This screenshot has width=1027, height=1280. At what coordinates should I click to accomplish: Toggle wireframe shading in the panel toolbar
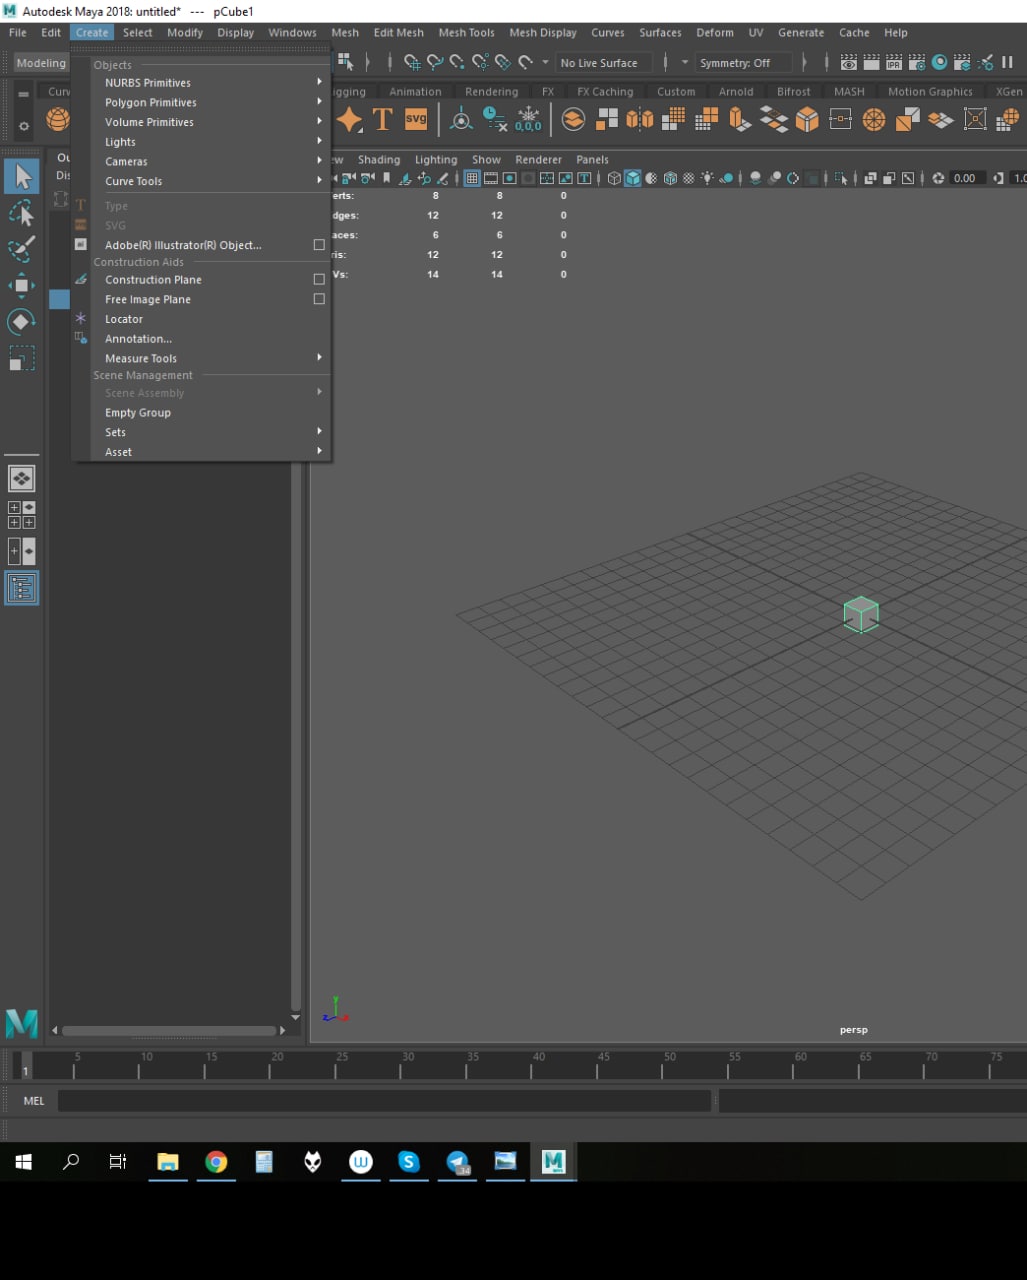pyautogui.click(x=614, y=178)
